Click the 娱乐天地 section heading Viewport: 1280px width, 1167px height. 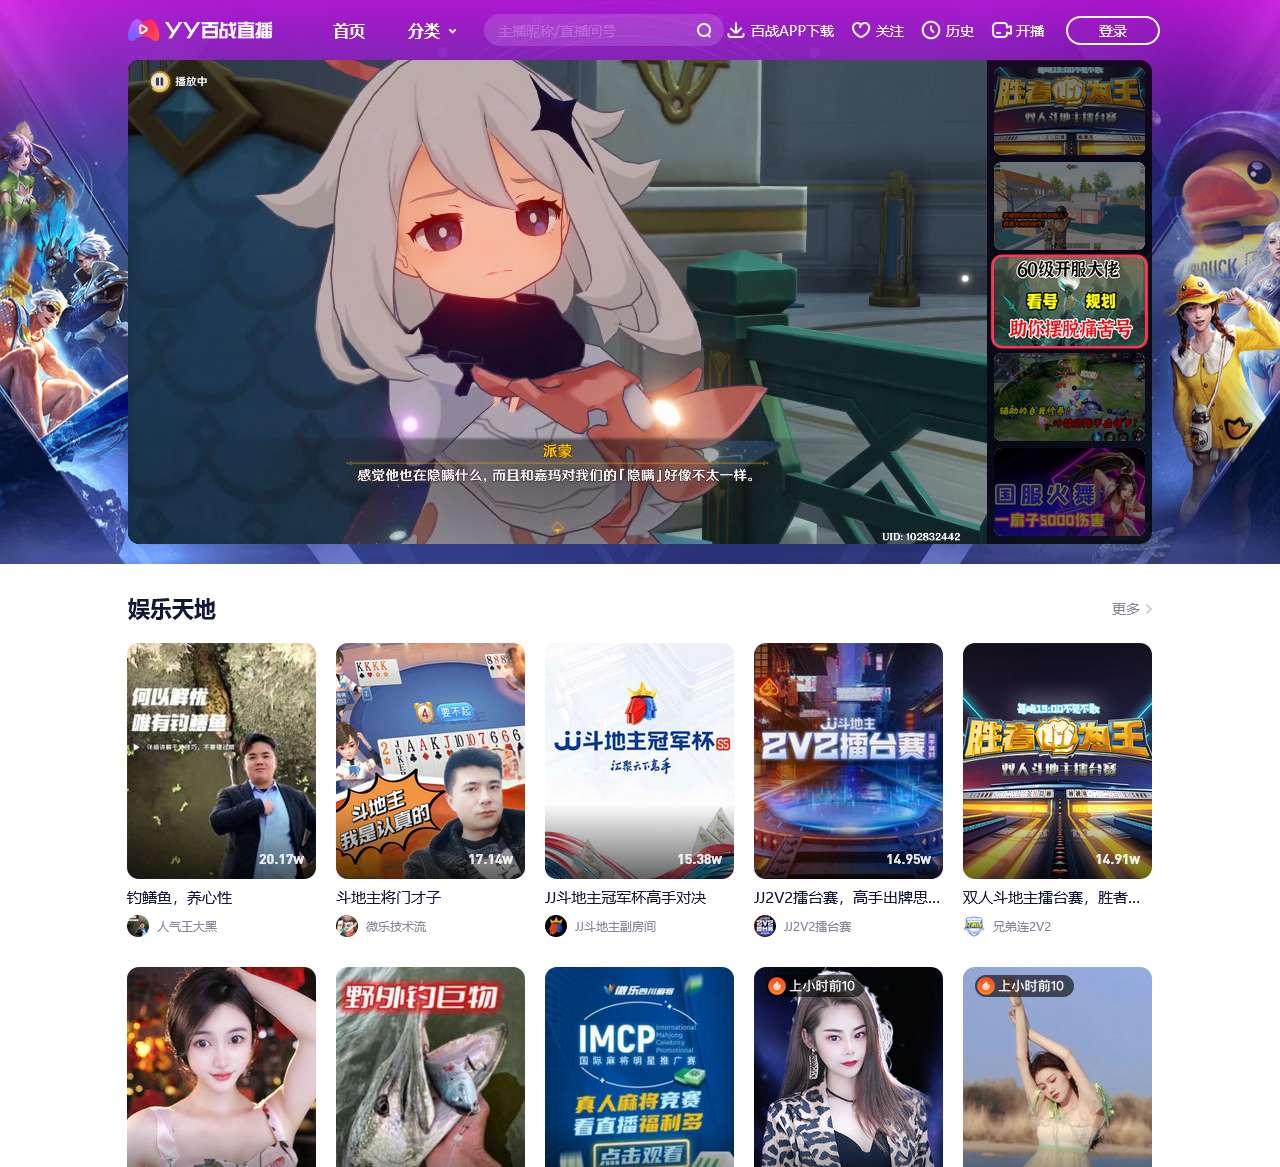171,609
